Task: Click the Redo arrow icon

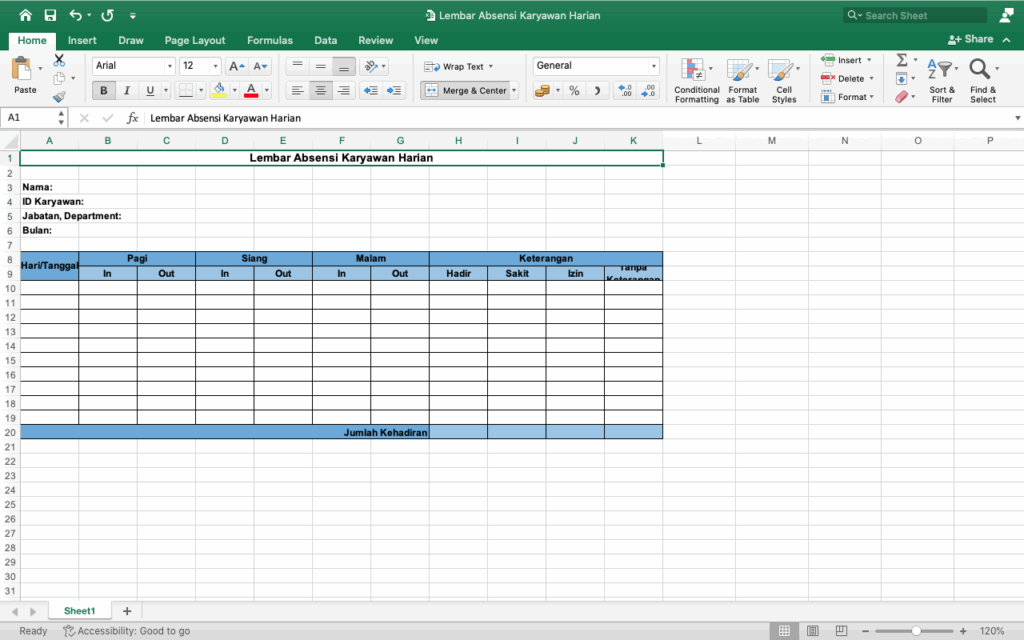Action: pyautogui.click(x=108, y=15)
